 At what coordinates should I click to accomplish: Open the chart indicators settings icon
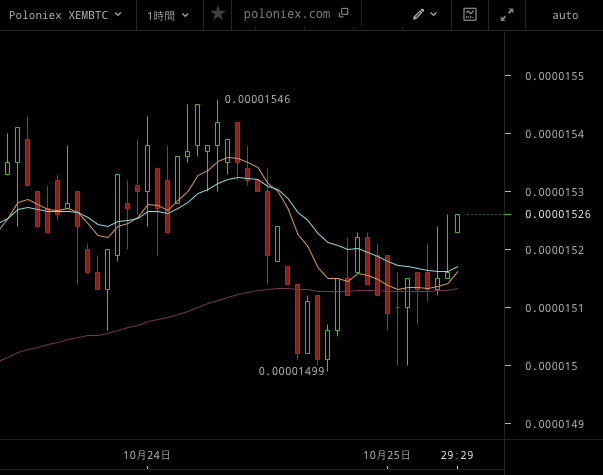pos(470,15)
